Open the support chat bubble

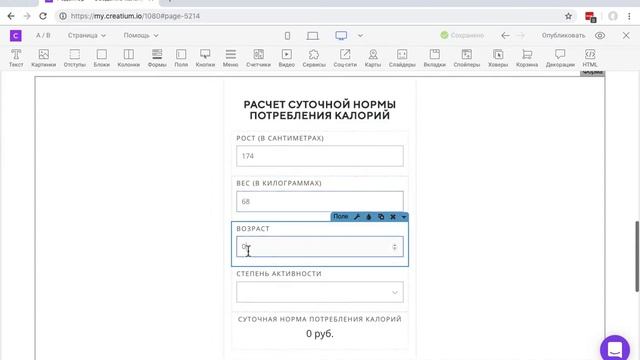click(615, 349)
